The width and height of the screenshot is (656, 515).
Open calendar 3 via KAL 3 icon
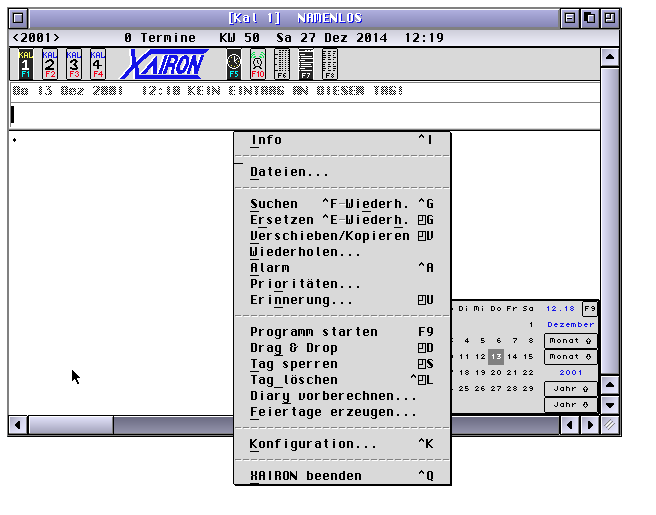pyautogui.click(x=74, y=64)
